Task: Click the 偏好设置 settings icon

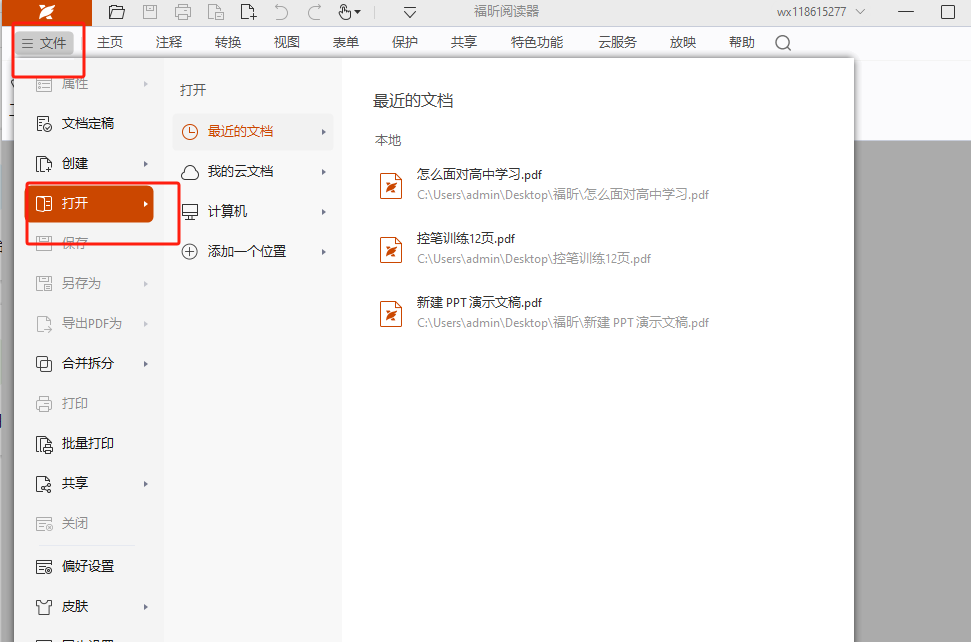Action: pos(44,566)
